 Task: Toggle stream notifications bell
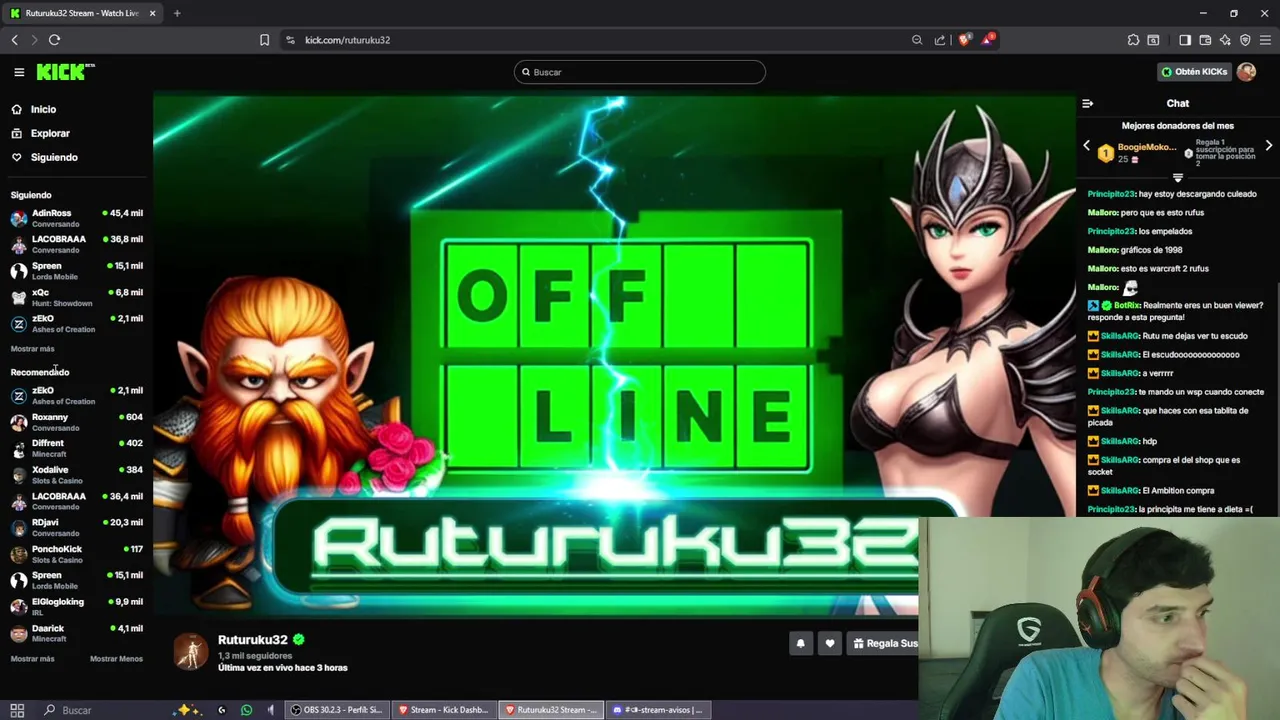tap(800, 643)
